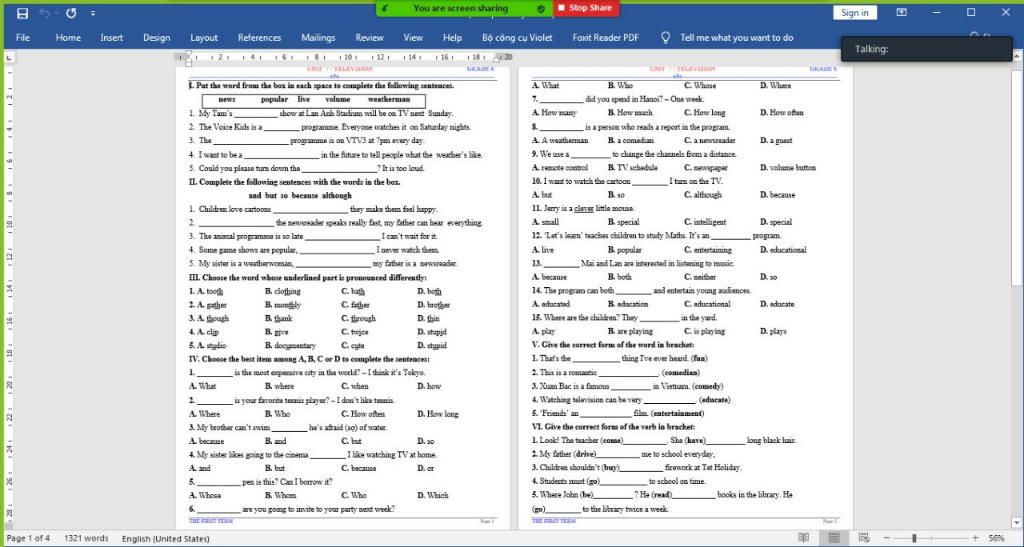Click answer 'D. educational' in question 12
Image resolution: width=1024 pixels, height=547 pixels.
click(783, 249)
